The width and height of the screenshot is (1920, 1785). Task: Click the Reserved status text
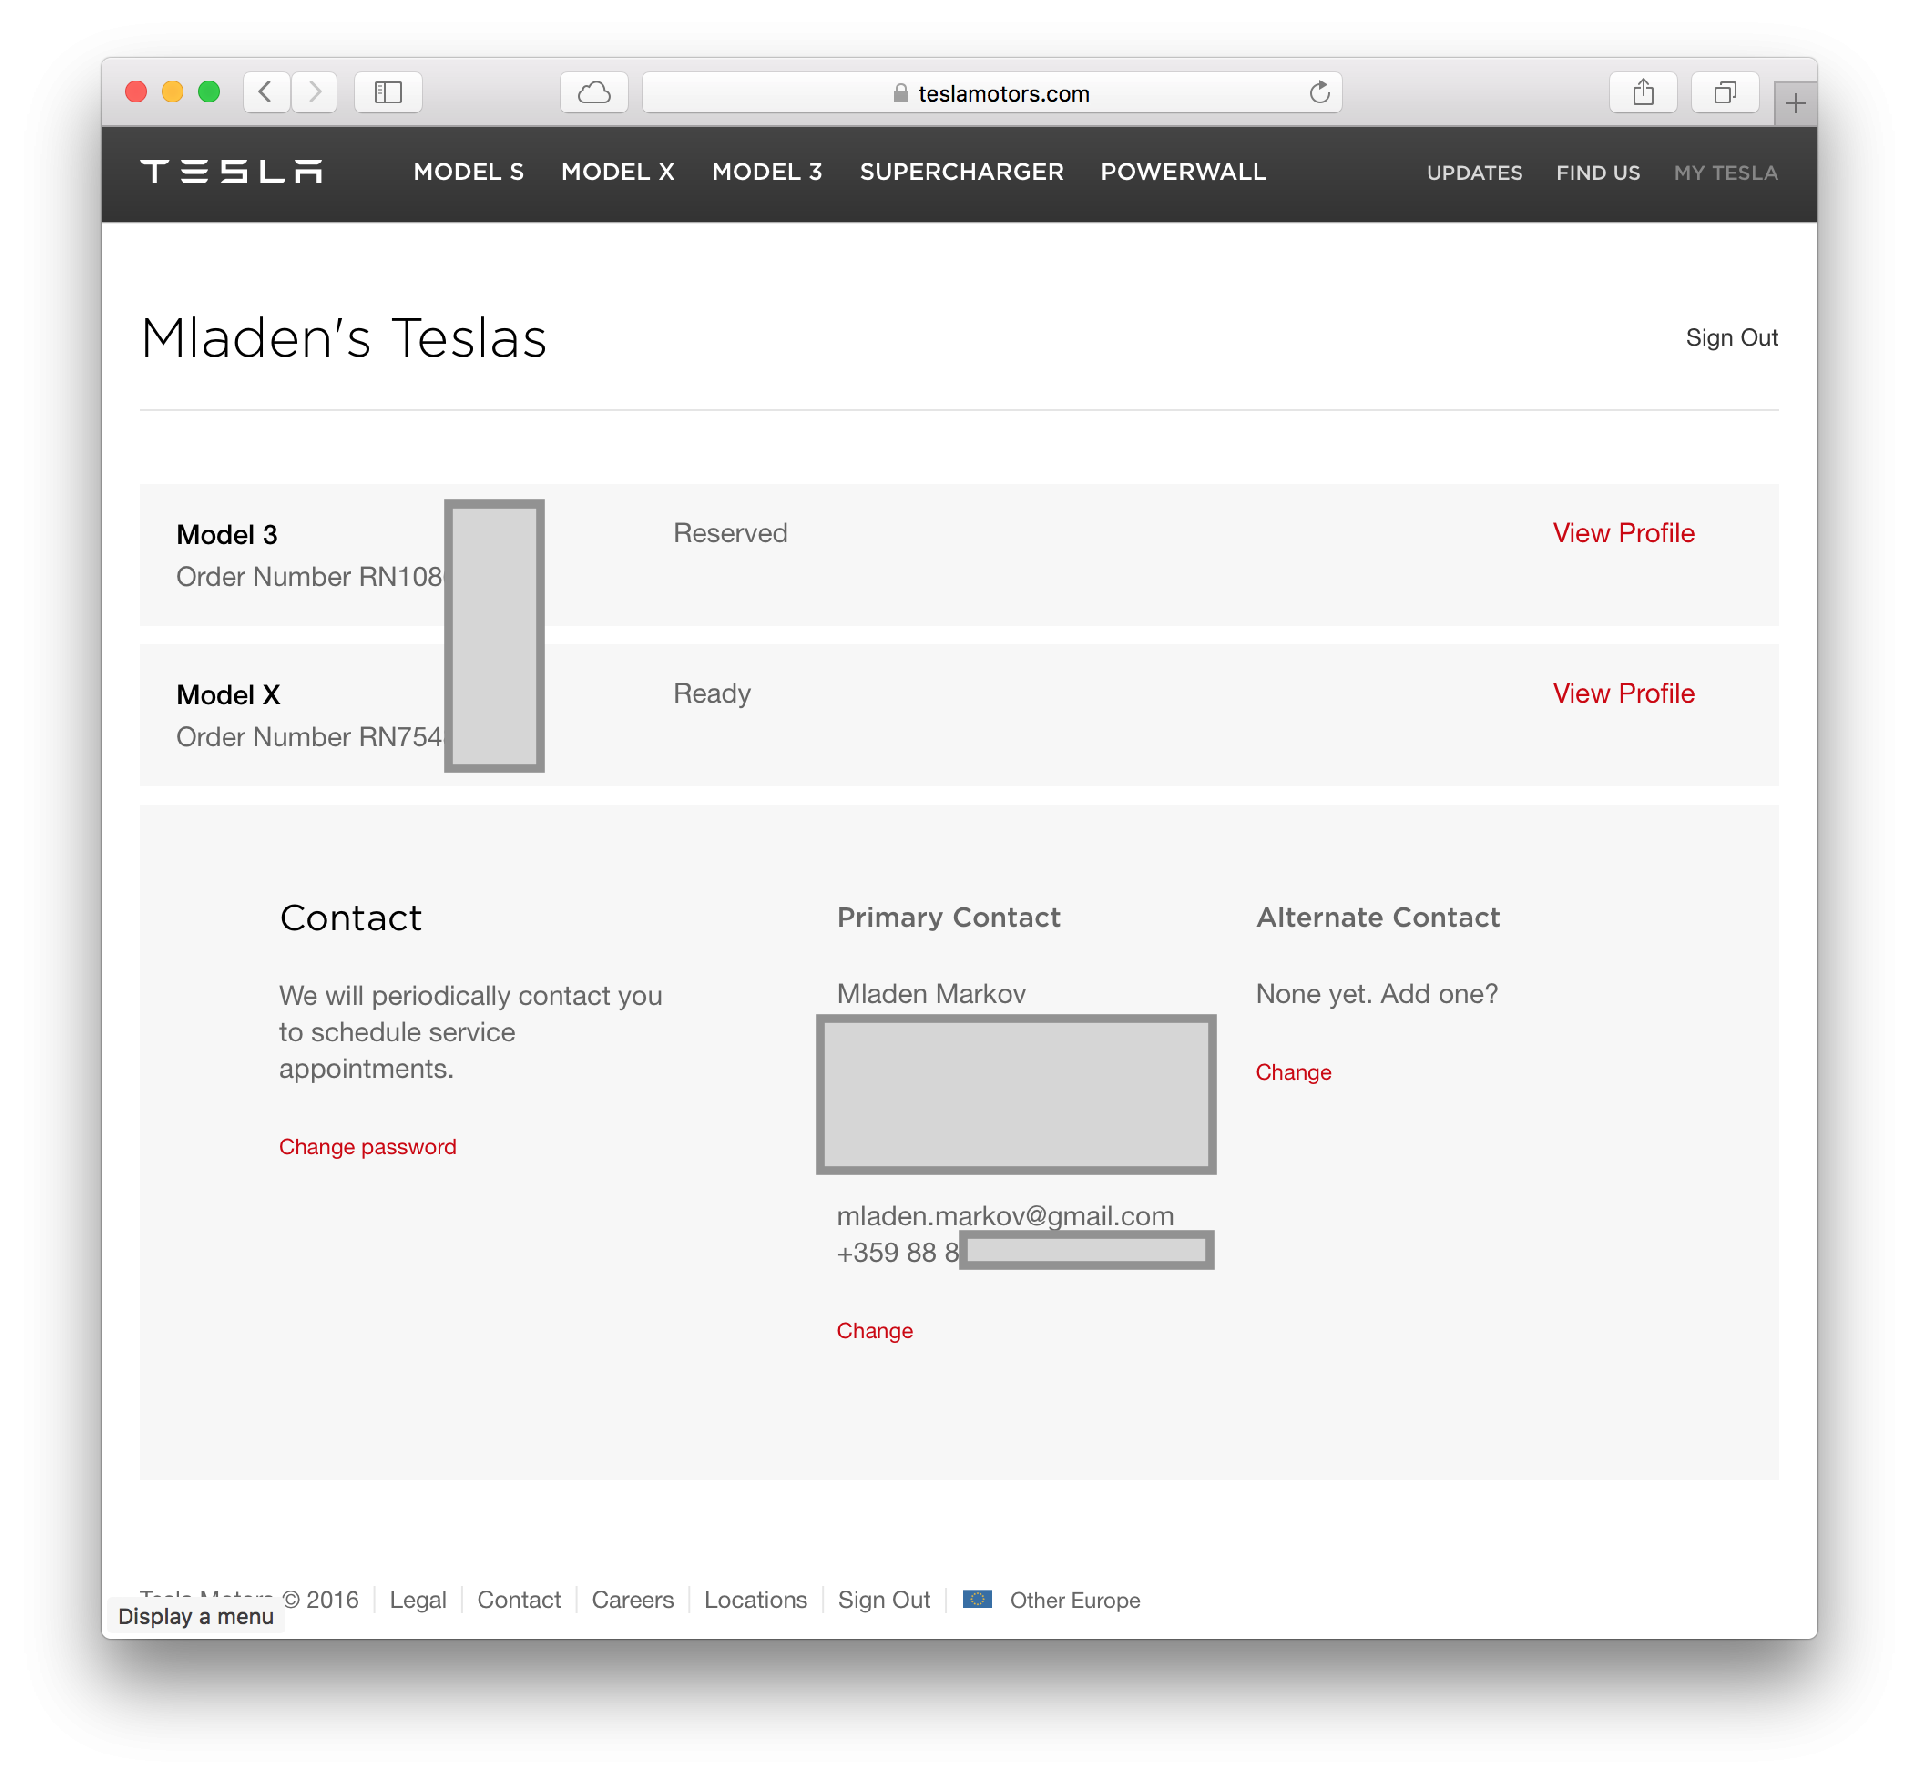tap(730, 533)
